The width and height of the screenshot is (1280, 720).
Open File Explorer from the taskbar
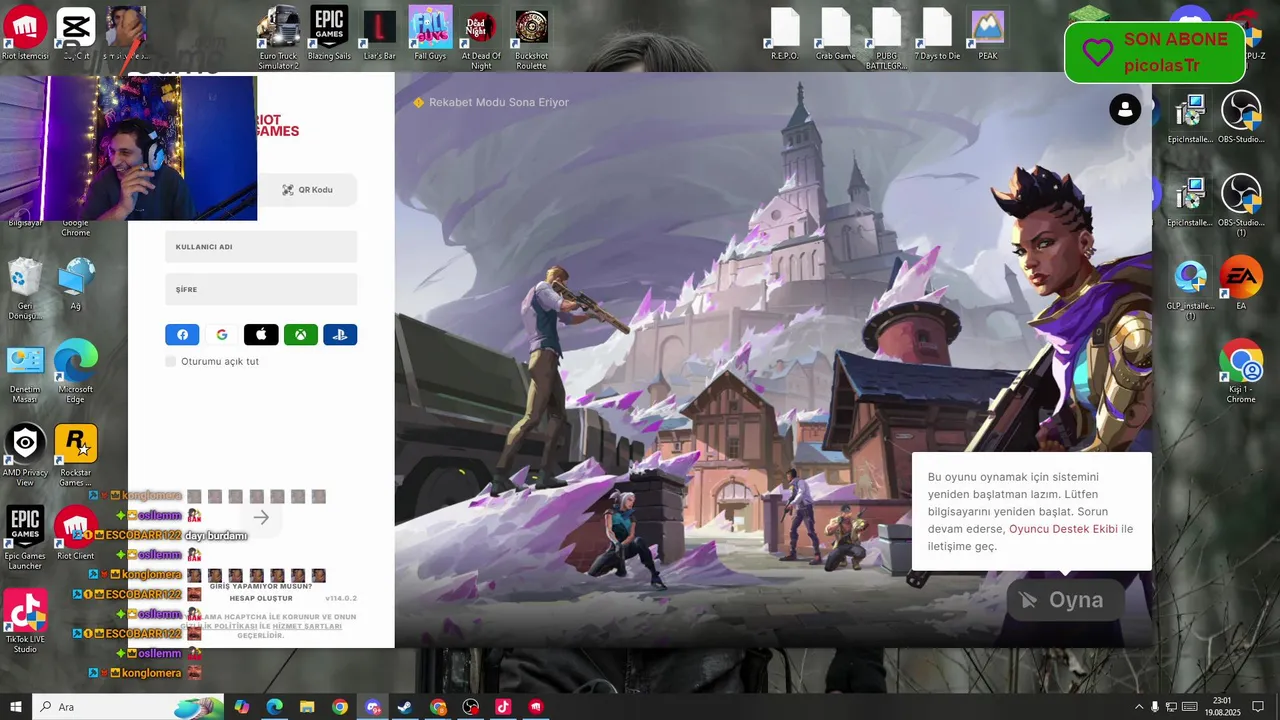[307, 707]
